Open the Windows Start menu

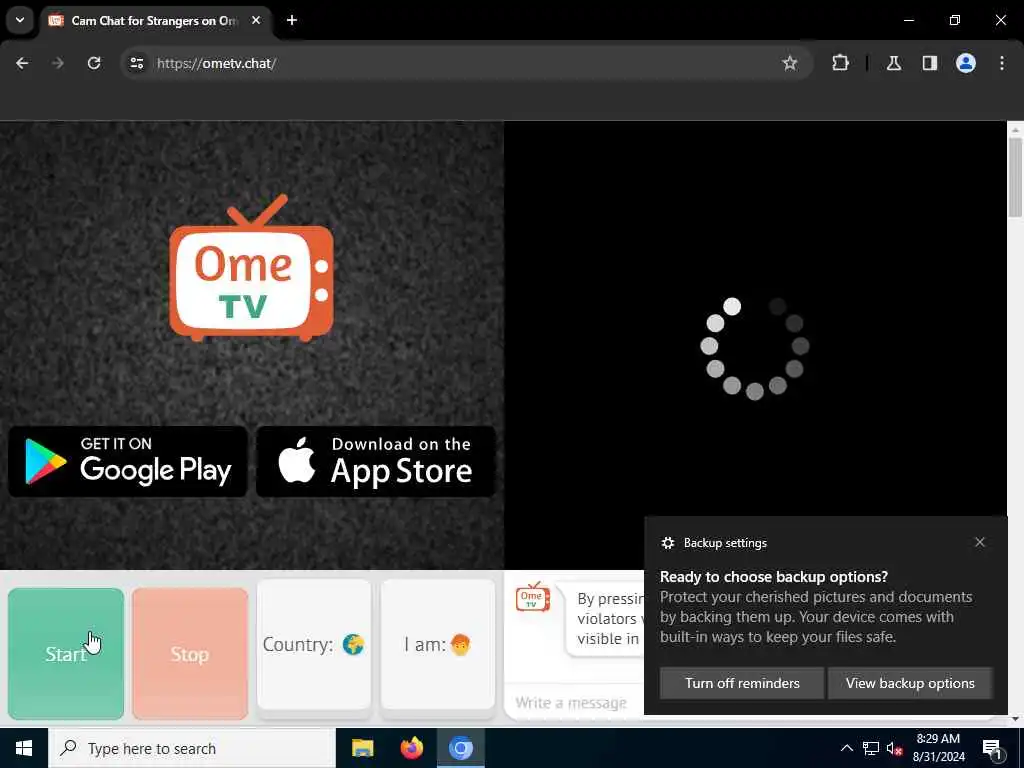[24, 748]
